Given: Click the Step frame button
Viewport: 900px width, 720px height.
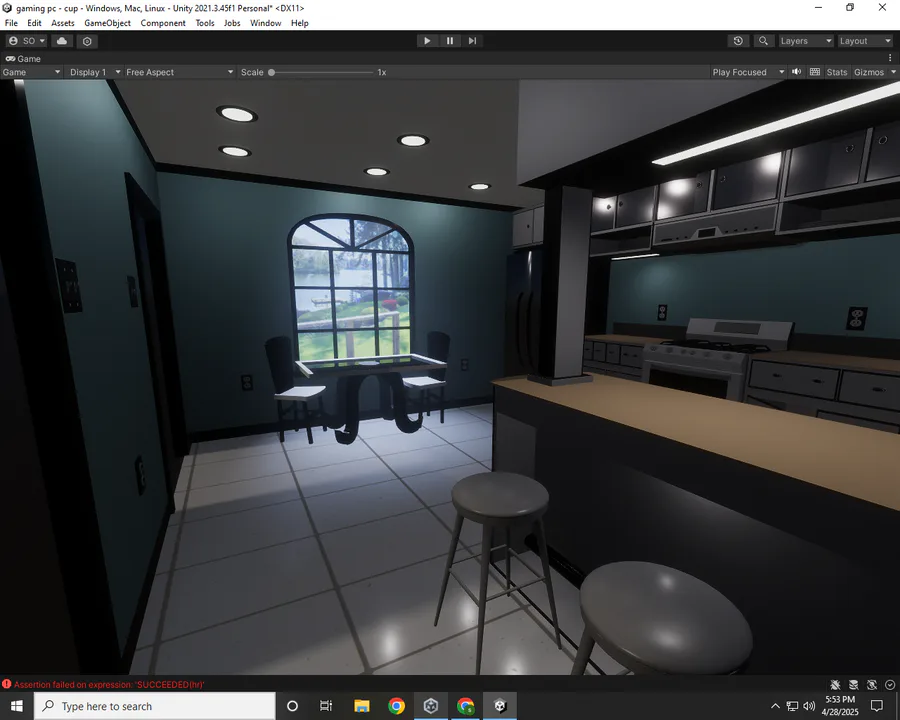Looking at the screenshot, I should point(472,41).
